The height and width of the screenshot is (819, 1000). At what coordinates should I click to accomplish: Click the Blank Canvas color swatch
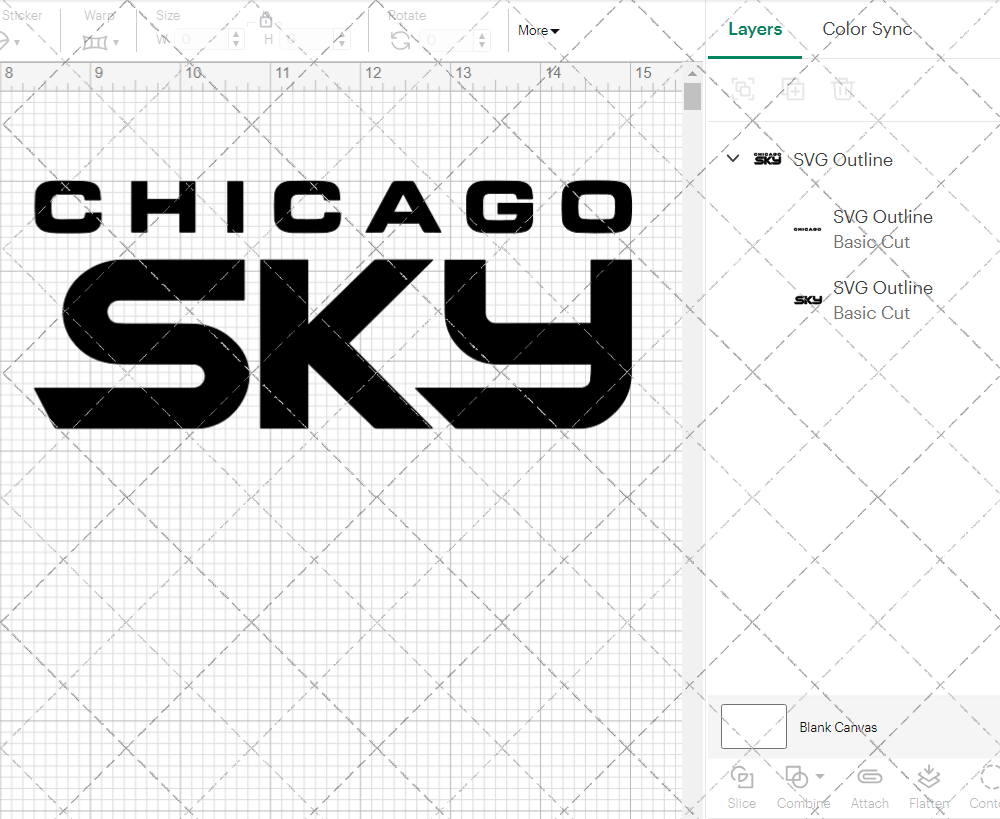point(753,727)
